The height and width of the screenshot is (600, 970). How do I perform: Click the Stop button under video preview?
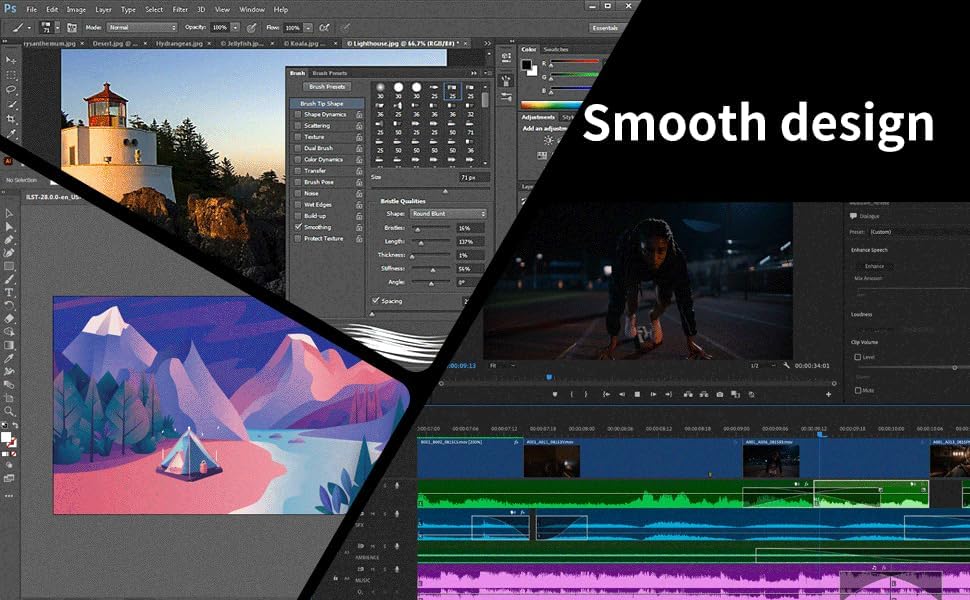(638, 394)
